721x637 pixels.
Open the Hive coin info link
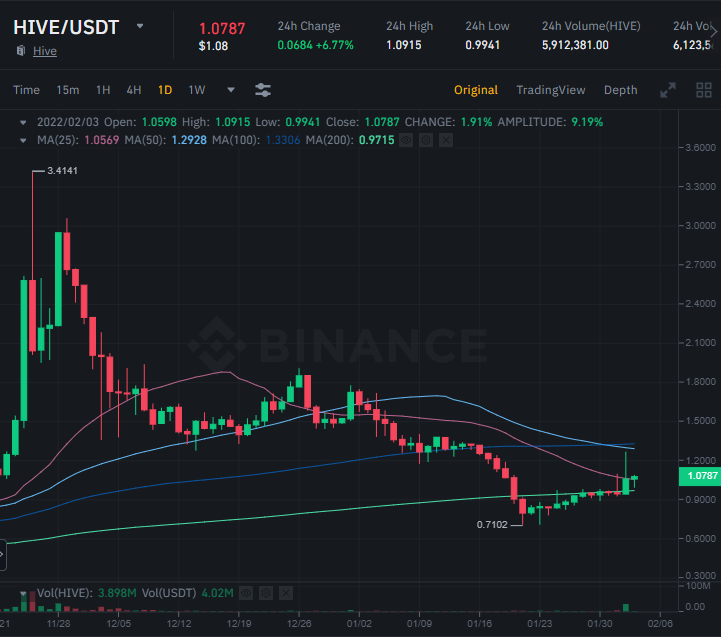pyautogui.click(x=45, y=51)
